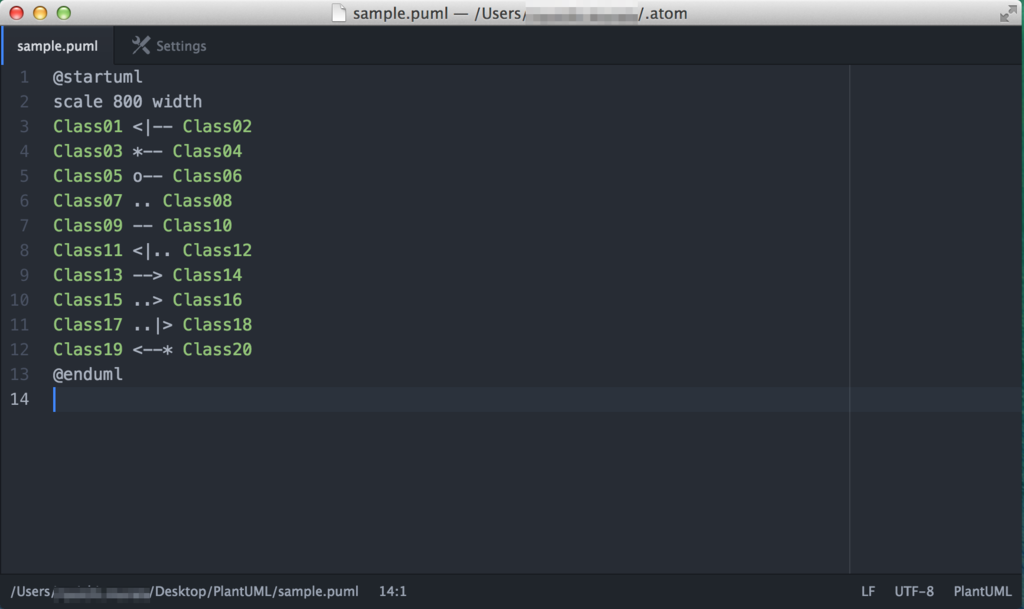Switch to the sample.puml tab
This screenshot has height=609, width=1024.
coord(57,46)
